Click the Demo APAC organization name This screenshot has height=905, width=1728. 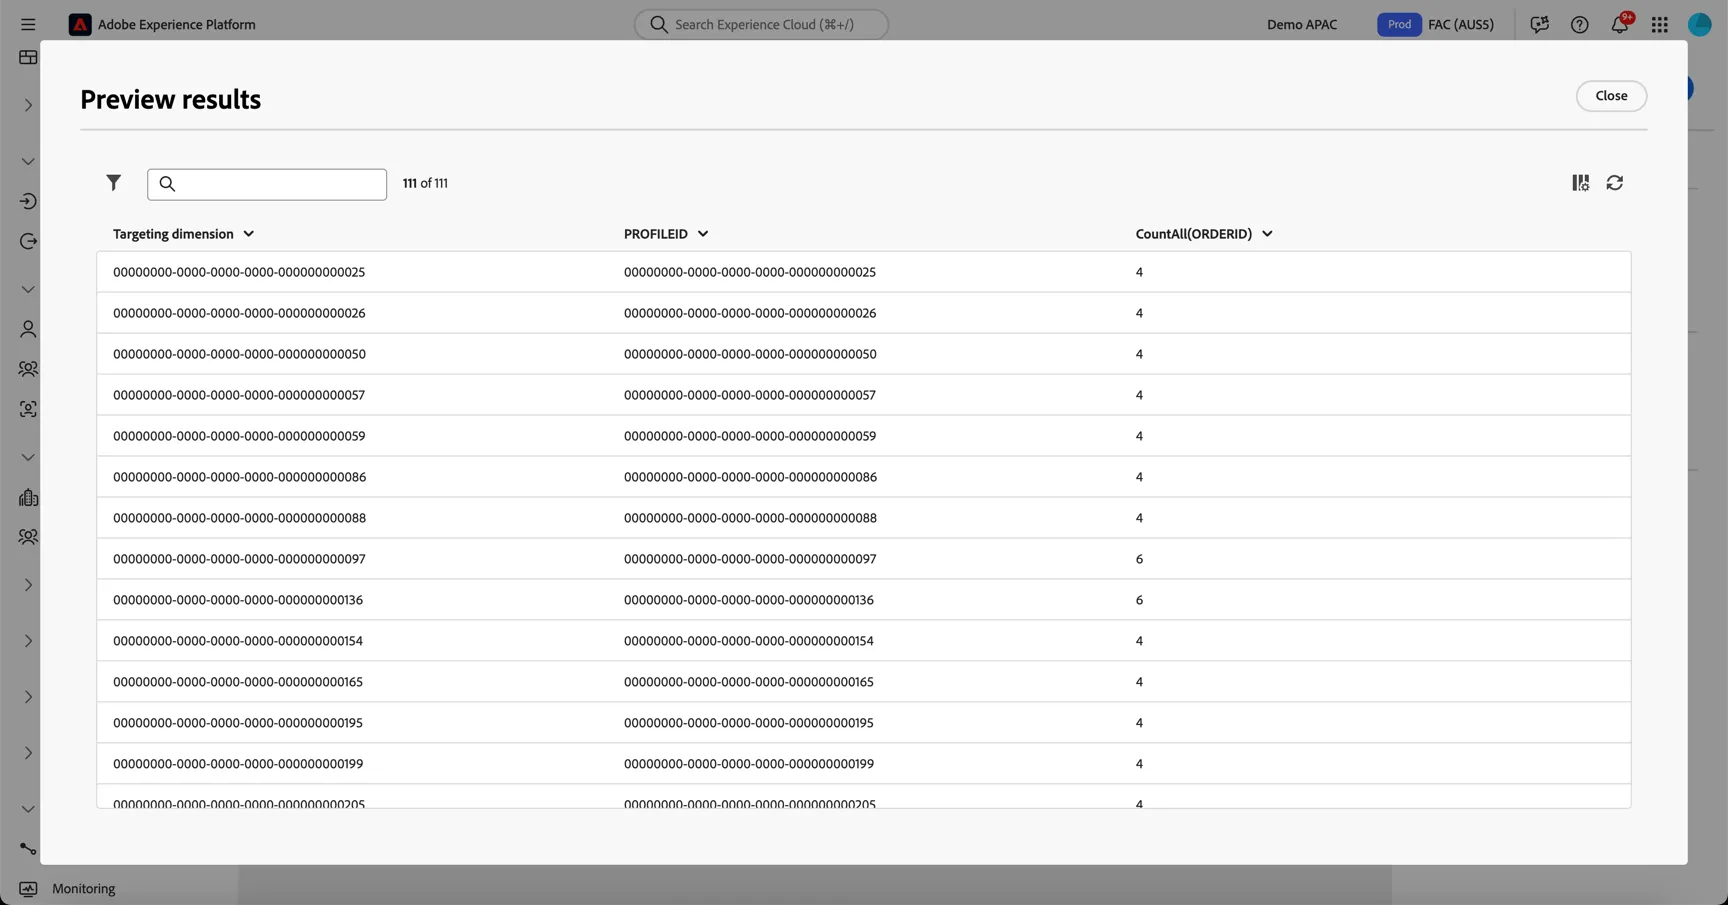point(1301,24)
